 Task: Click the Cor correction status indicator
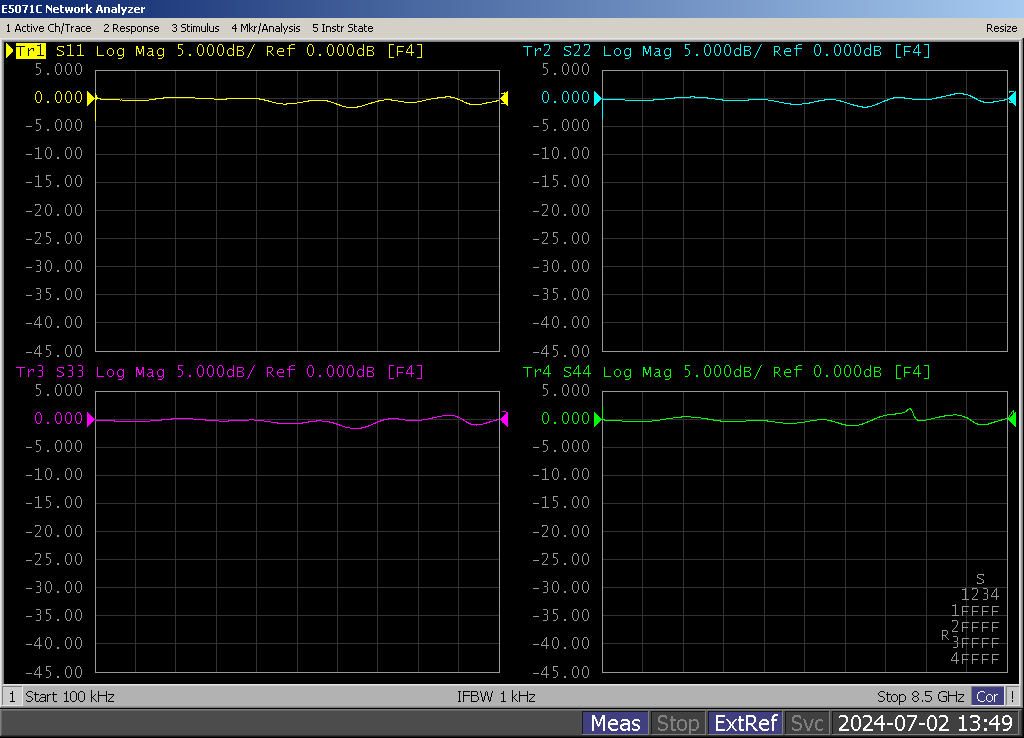click(x=987, y=696)
